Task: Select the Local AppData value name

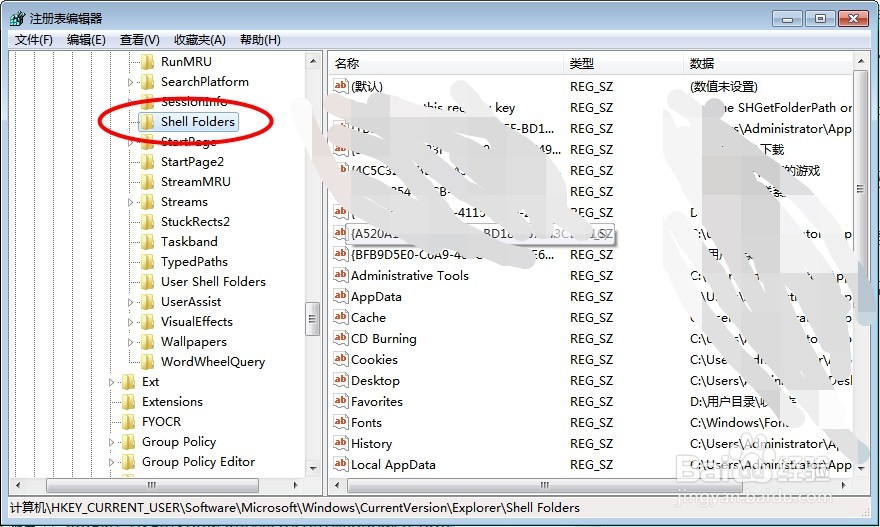Action: [x=393, y=465]
